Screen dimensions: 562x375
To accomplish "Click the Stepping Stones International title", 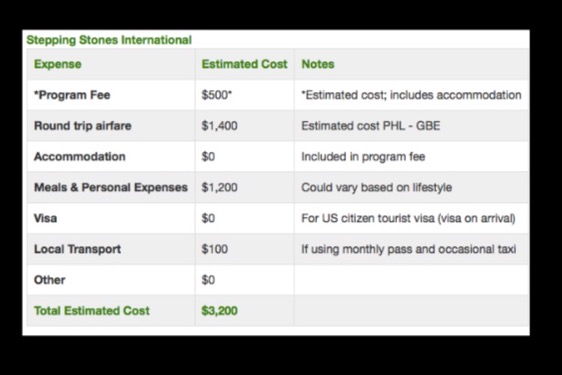I will coord(109,40).
